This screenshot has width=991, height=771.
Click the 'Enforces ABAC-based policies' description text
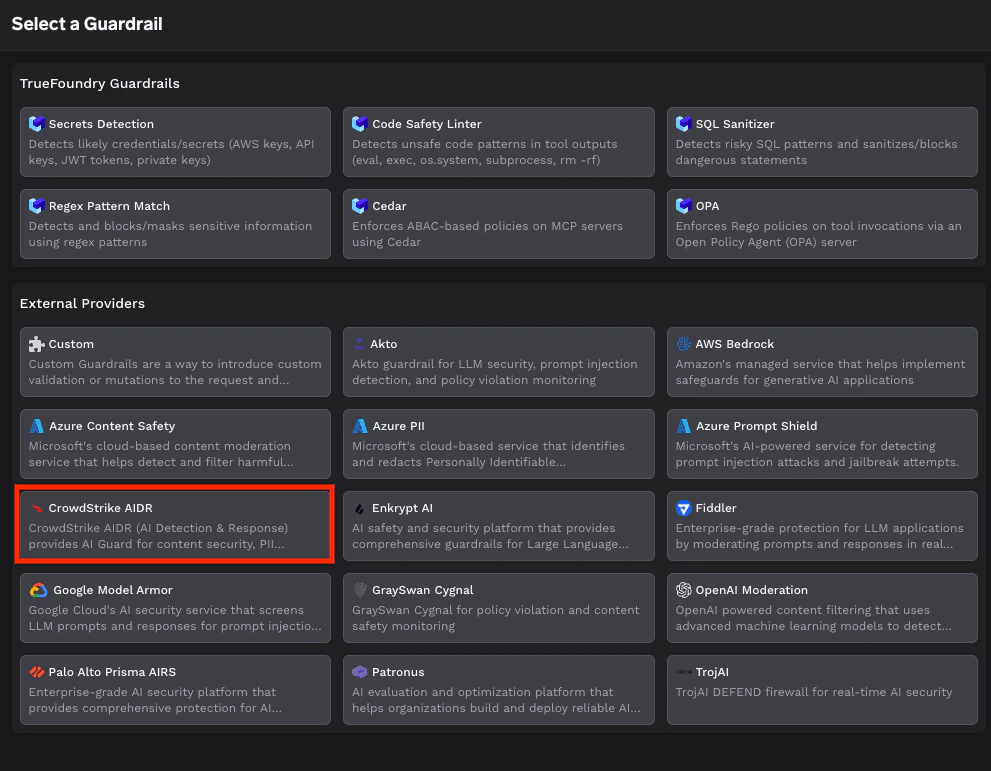point(487,234)
